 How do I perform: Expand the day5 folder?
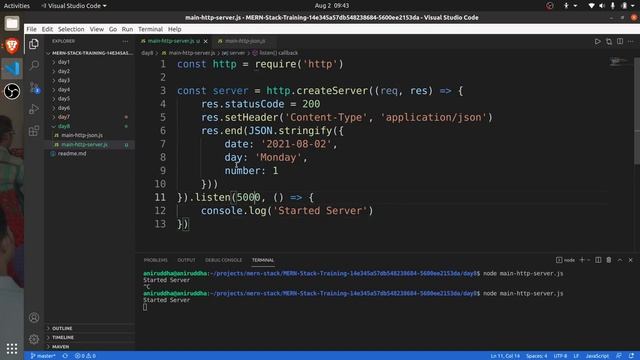(x=64, y=99)
